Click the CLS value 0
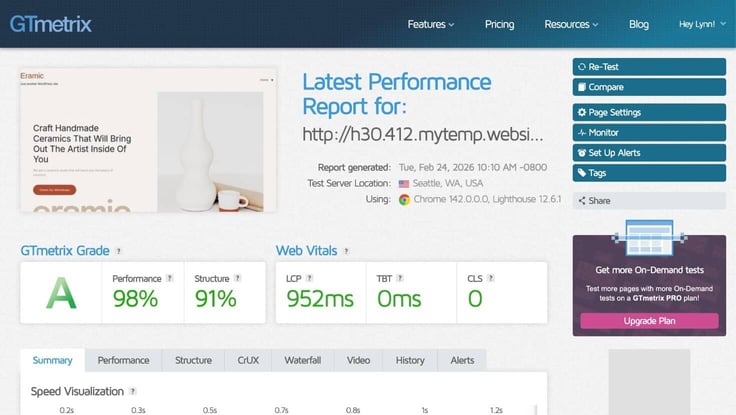The width and height of the screenshot is (736, 415). 475,299
